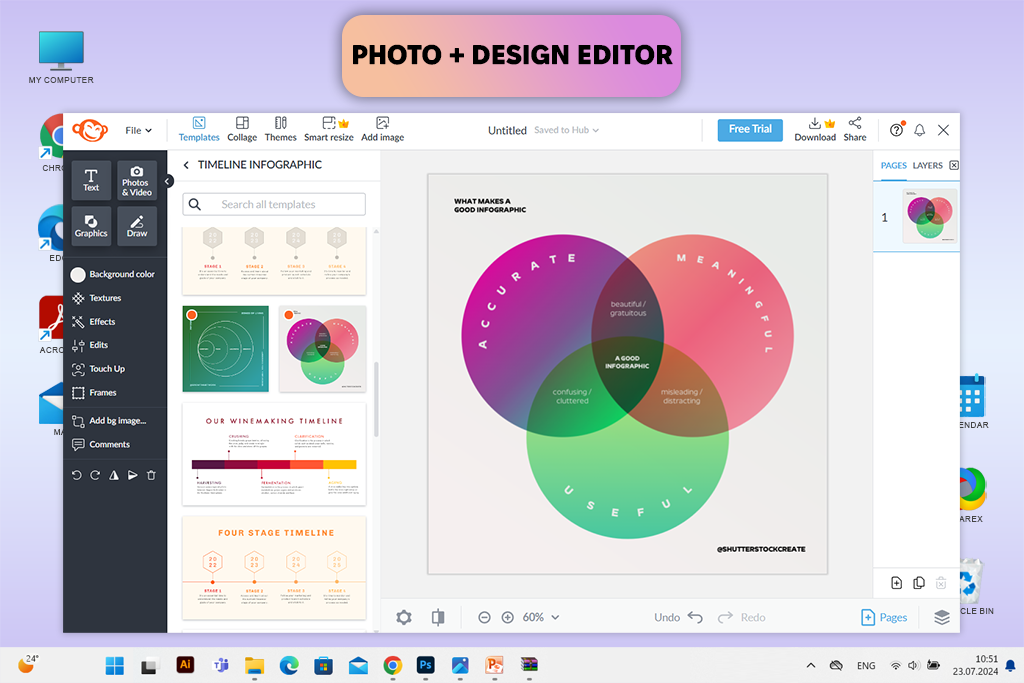Screen dimensions: 1024x683
Task: Open the 60% zoom level dropdown
Action: coord(541,617)
